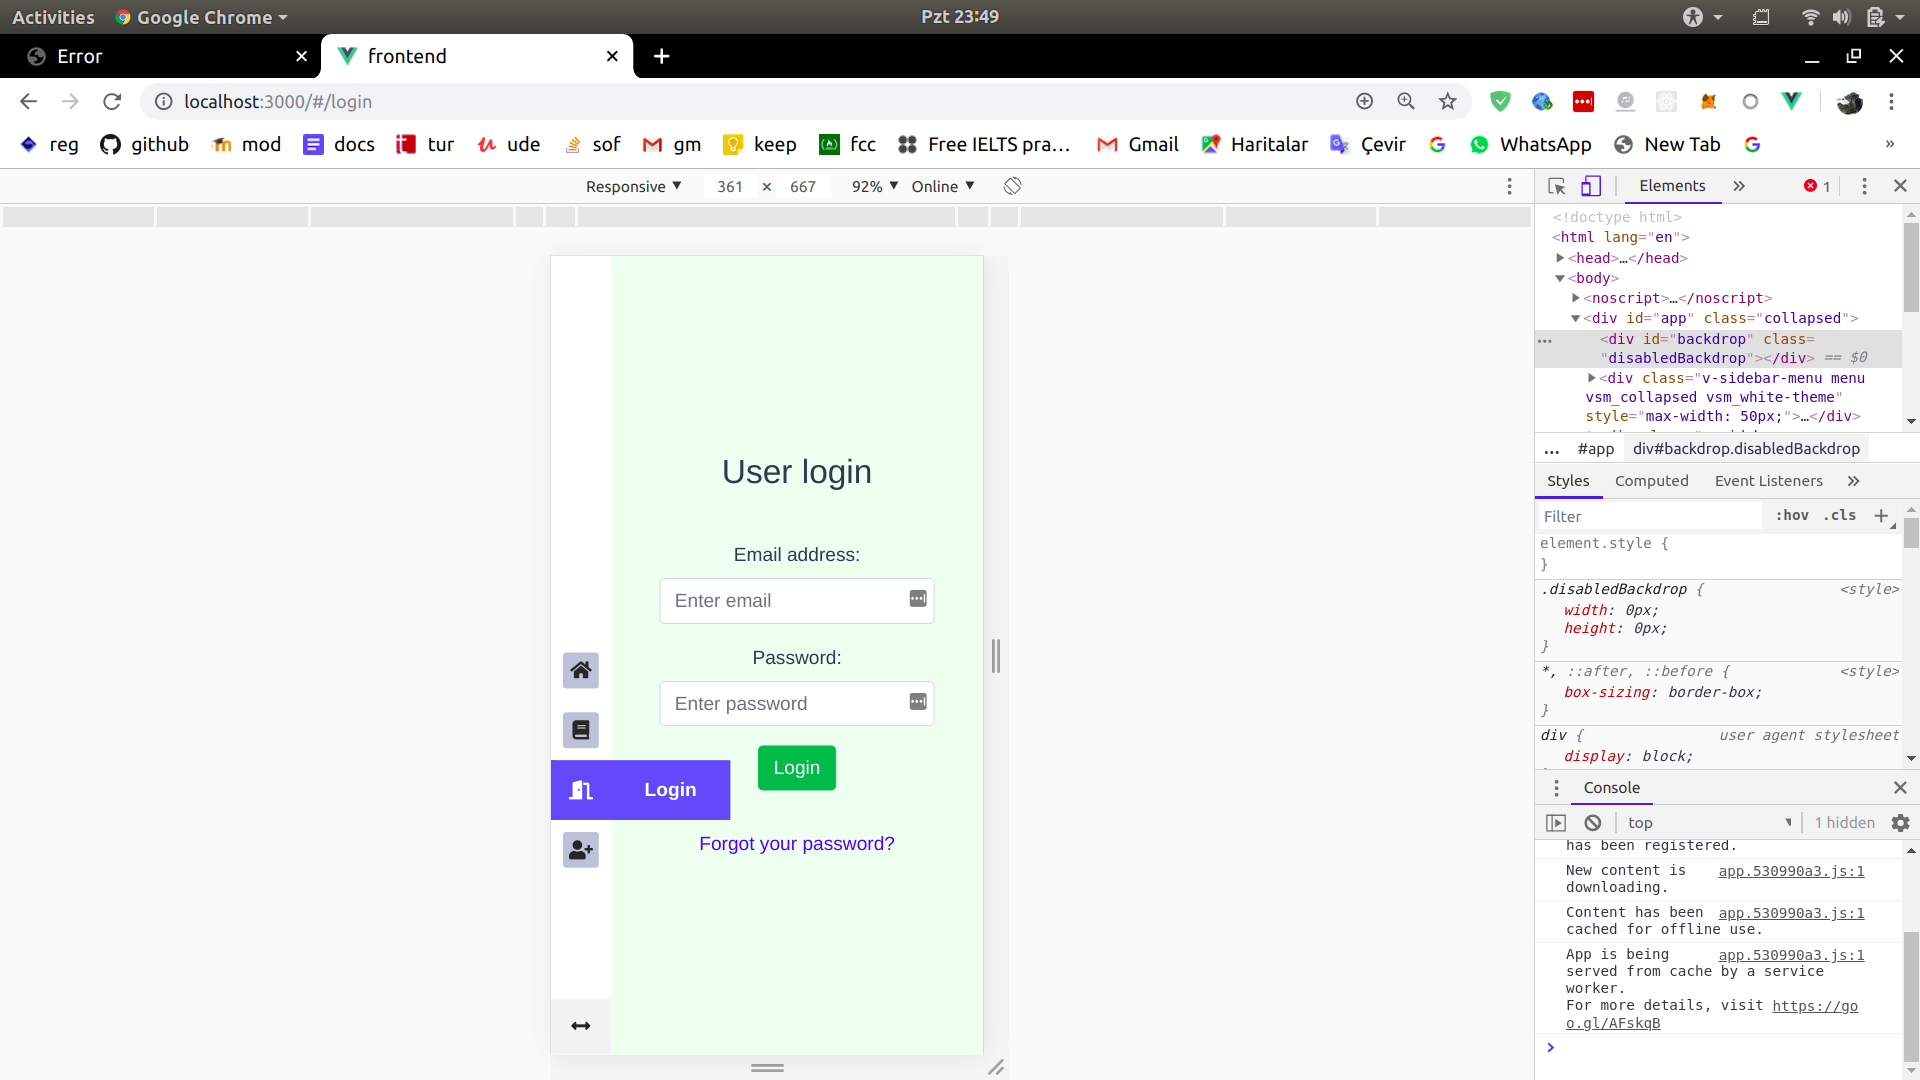Open the 92% zoom dropdown

tap(875, 187)
